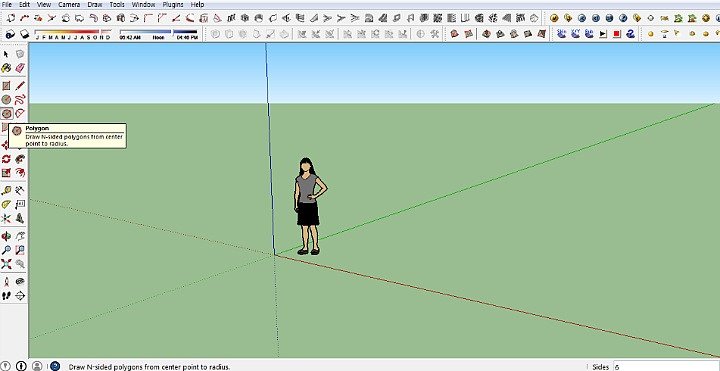The width and height of the screenshot is (720, 371).
Task: Select the Zoom Window tool
Action: pos(20,250)
